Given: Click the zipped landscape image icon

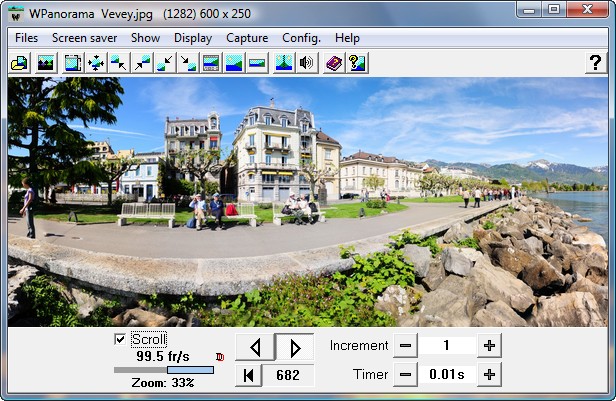Looking at the screenshot, I should [284, 63].
